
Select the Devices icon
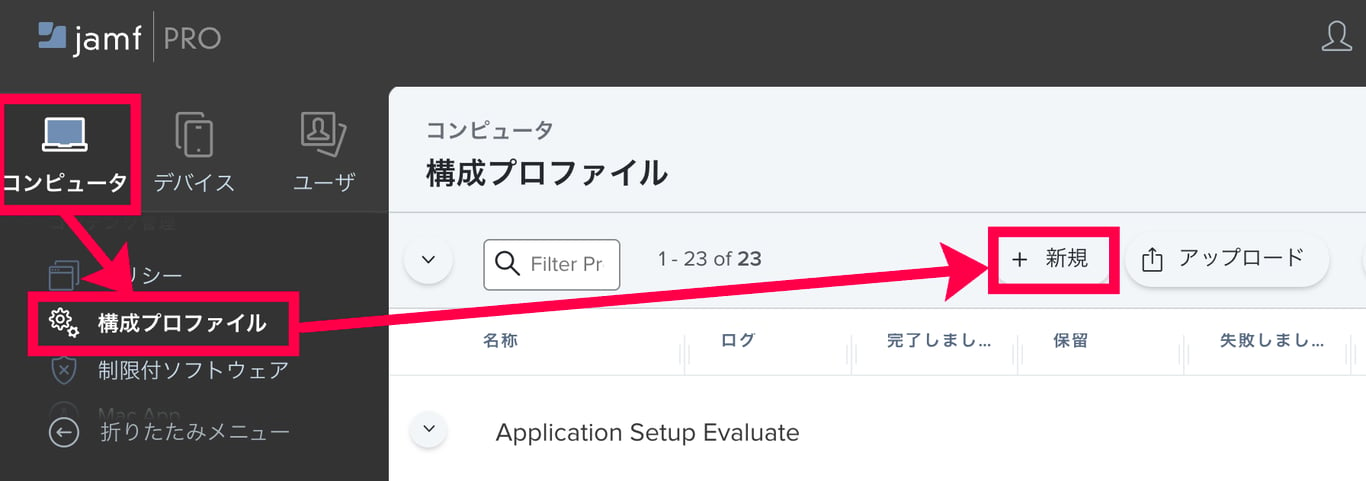194,134
